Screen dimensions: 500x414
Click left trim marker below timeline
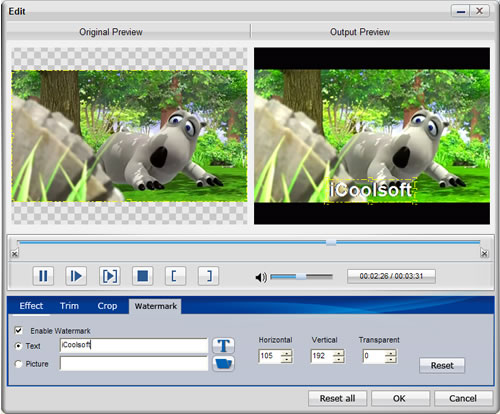[14, 254]
